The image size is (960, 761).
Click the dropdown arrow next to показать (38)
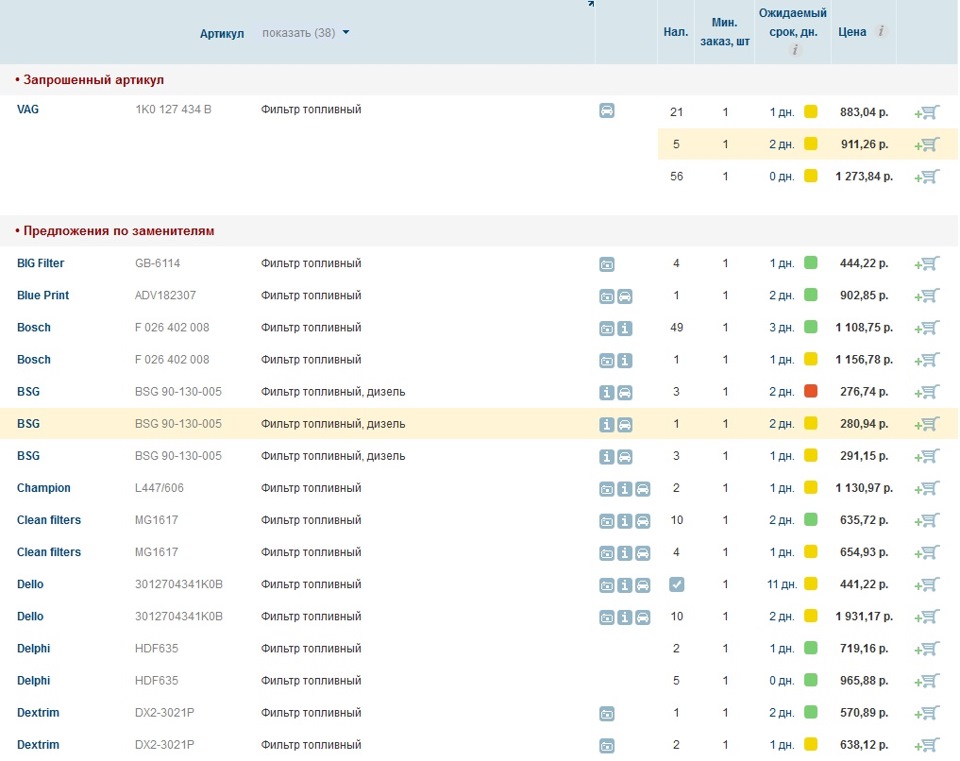pyautogui.click(x=346, y=32)
